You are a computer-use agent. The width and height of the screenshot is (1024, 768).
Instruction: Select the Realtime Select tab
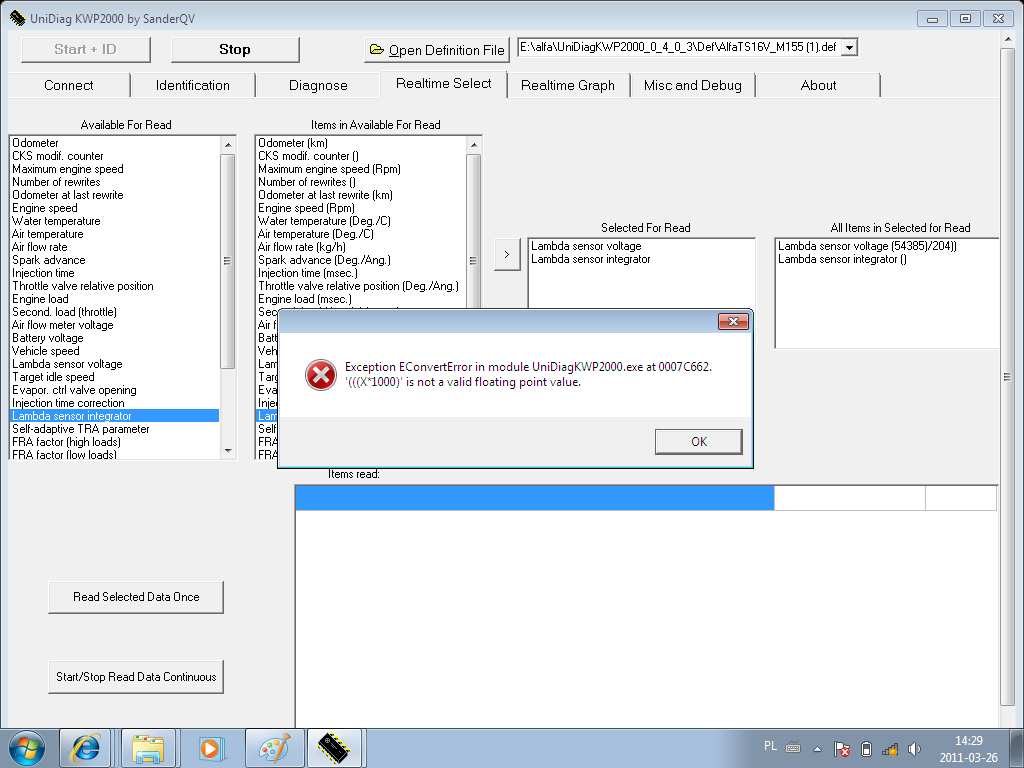pyautogui.click(x=443, y=84)
